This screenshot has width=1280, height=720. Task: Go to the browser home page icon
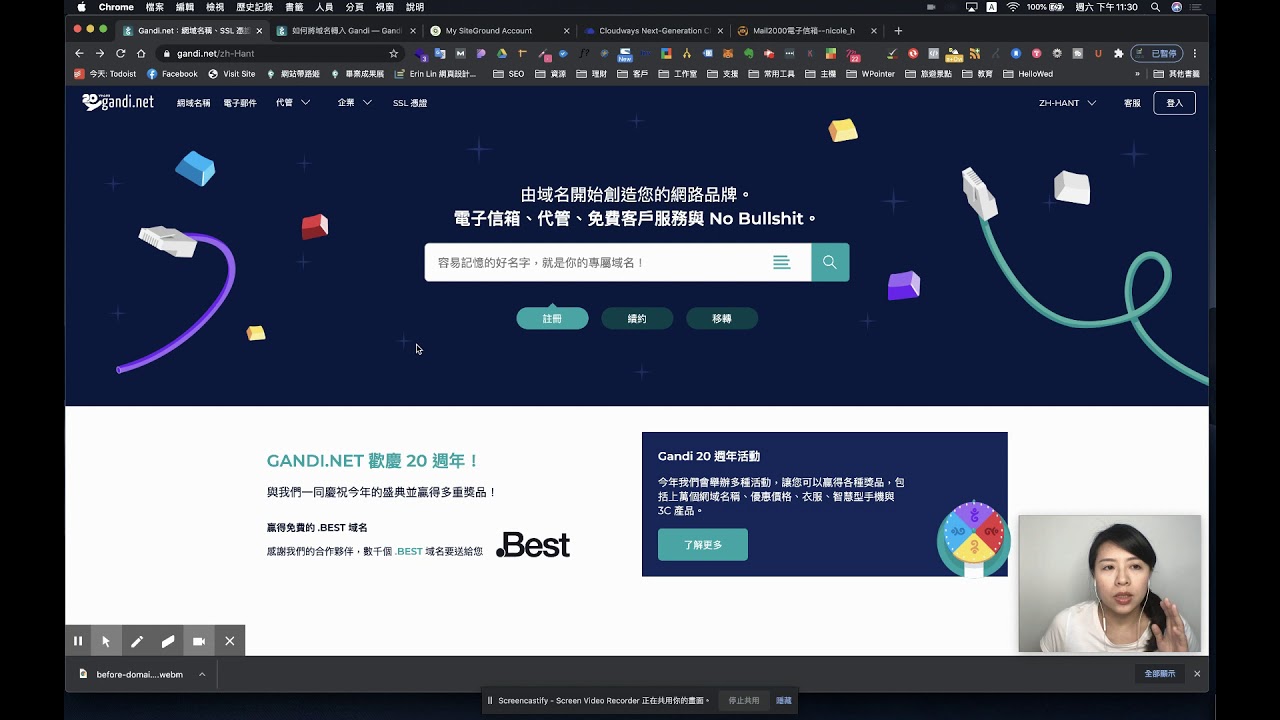tap(141, 53)
